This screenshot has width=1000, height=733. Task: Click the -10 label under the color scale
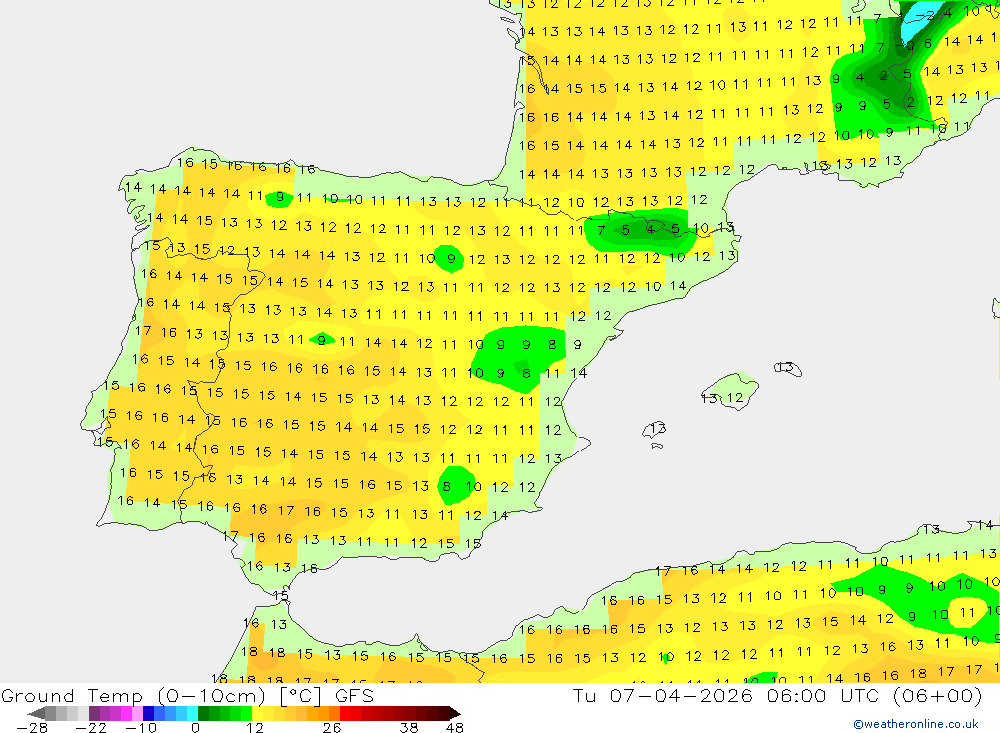[141, 728]
